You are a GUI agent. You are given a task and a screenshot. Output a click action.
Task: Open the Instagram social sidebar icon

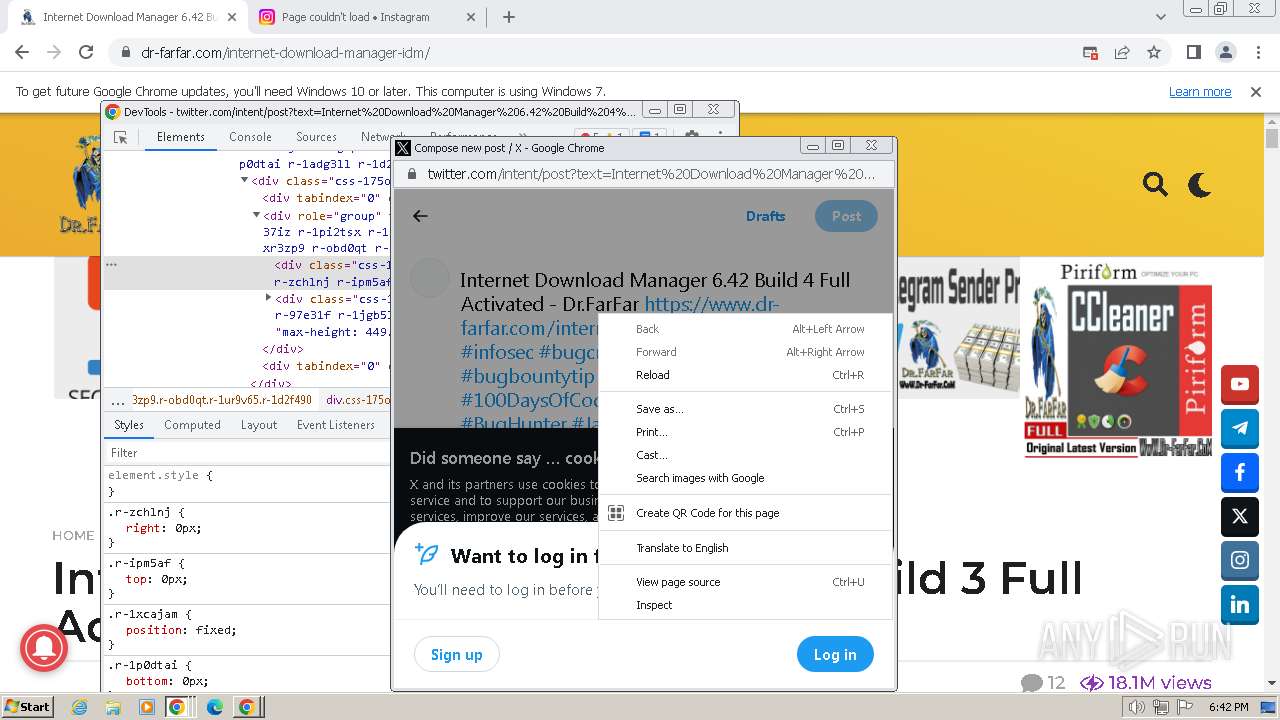coord(1240,561)
